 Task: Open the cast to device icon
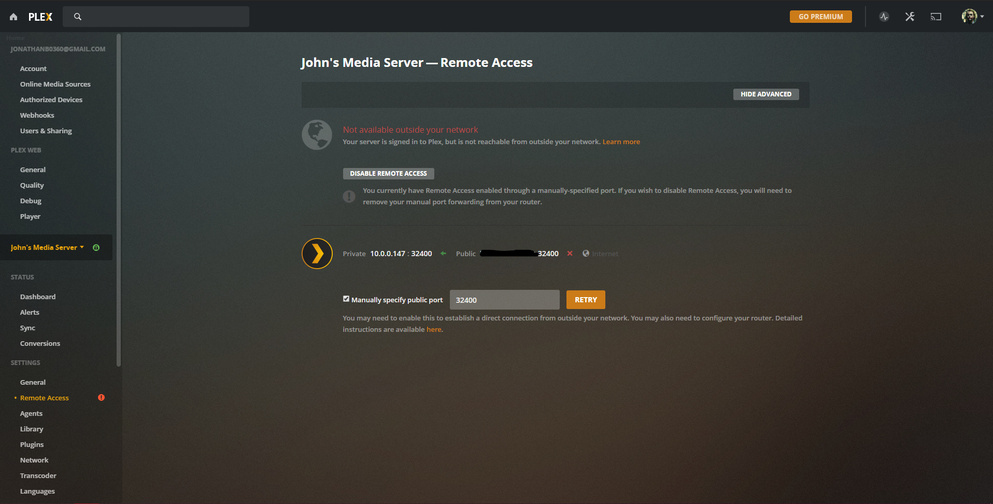[x=935, y=16]
